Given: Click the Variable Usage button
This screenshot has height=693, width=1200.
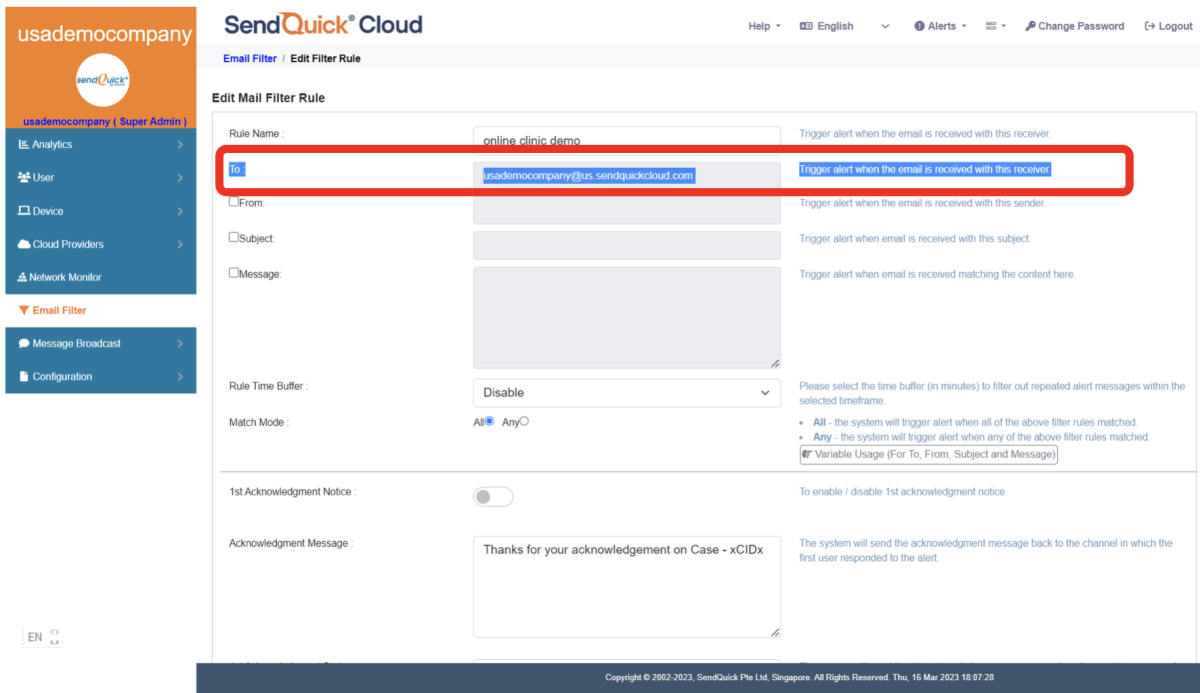Looking at the screenshot, I should tap(929, 454).
